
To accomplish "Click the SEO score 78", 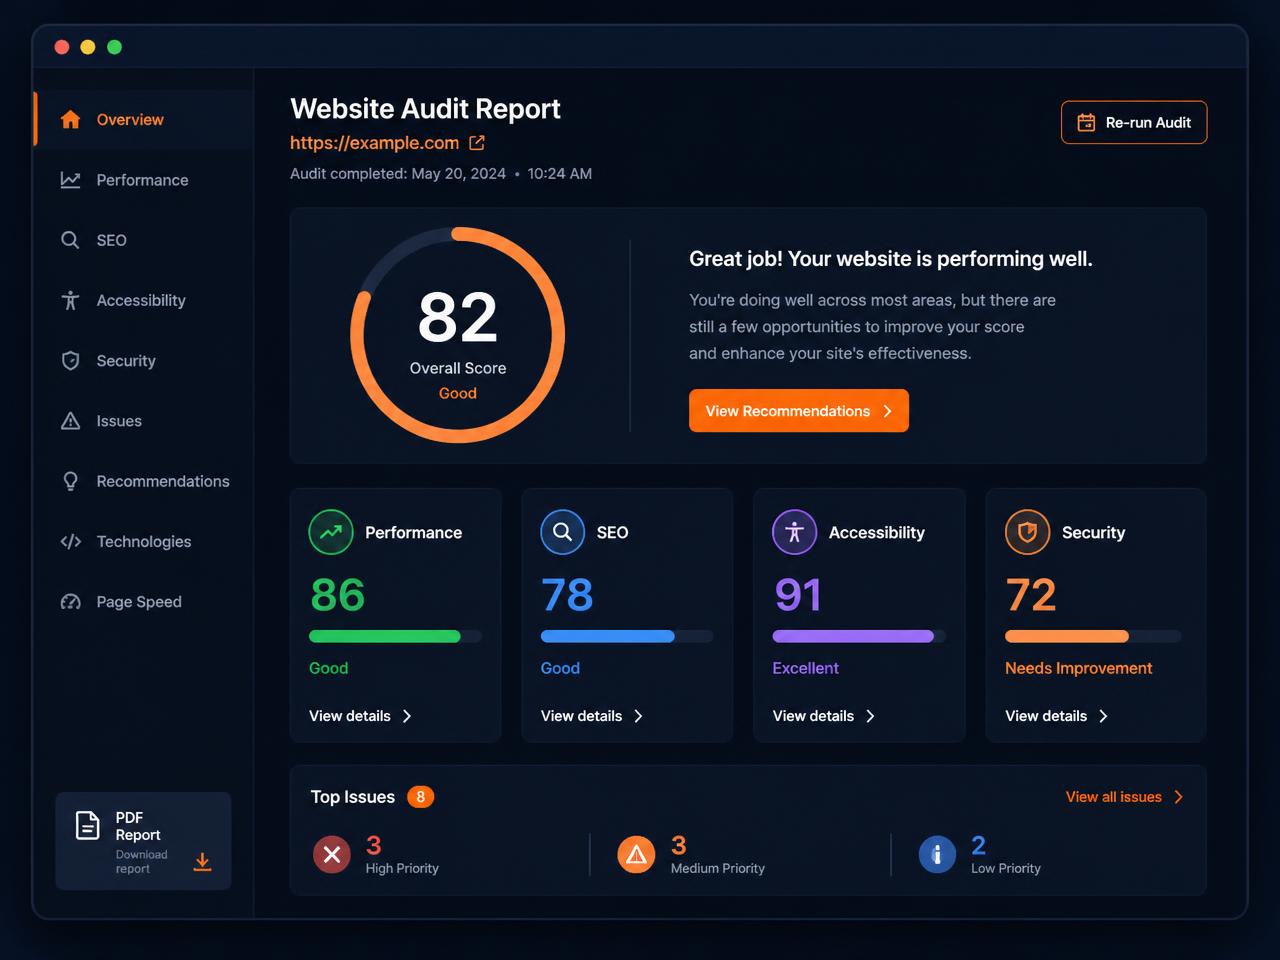I will pos(567,595).
